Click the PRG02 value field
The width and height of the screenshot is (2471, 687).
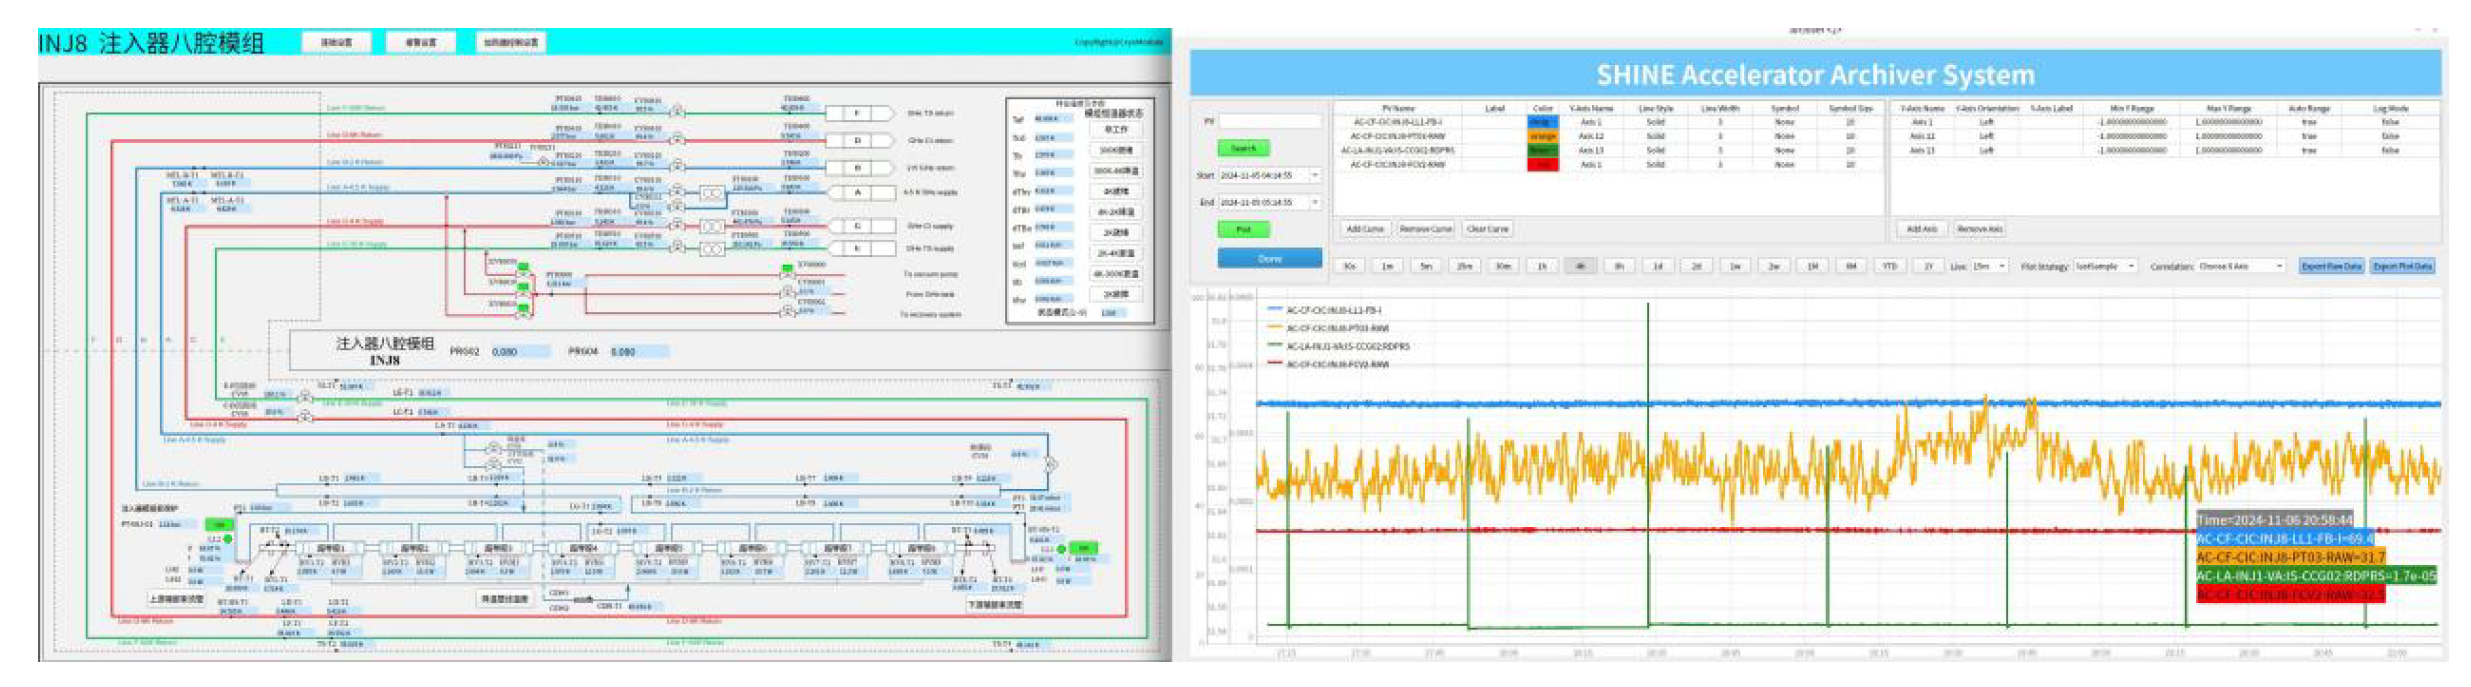pos(520,352)
